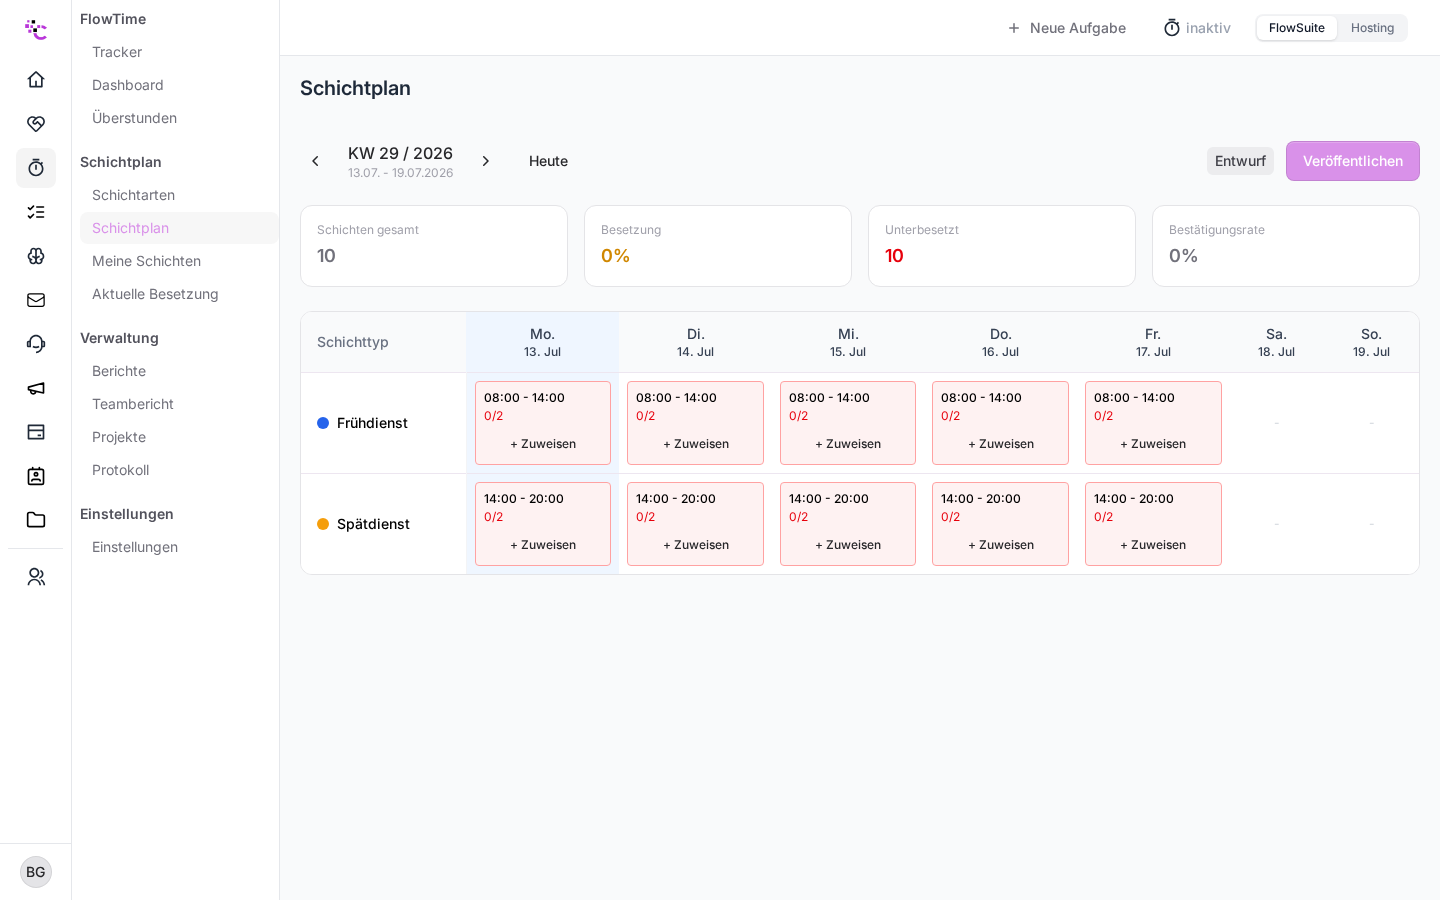Assign staff to Monday Frühdienst shift
Screen dimensions: 1440x900
tap(543, 444)
